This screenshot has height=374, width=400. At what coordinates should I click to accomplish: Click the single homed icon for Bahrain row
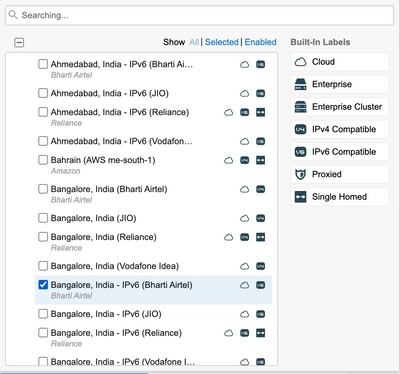(x=260, y=160)
